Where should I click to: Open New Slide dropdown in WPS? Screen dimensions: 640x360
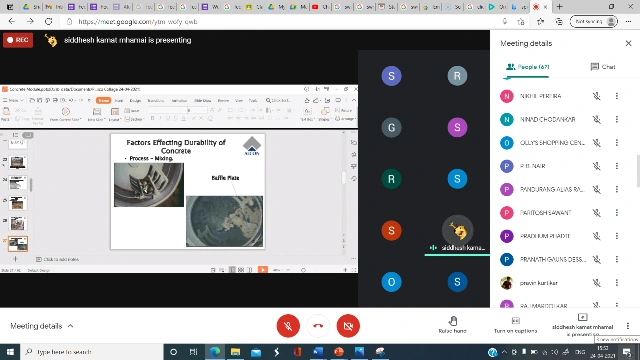pos(97,114)
